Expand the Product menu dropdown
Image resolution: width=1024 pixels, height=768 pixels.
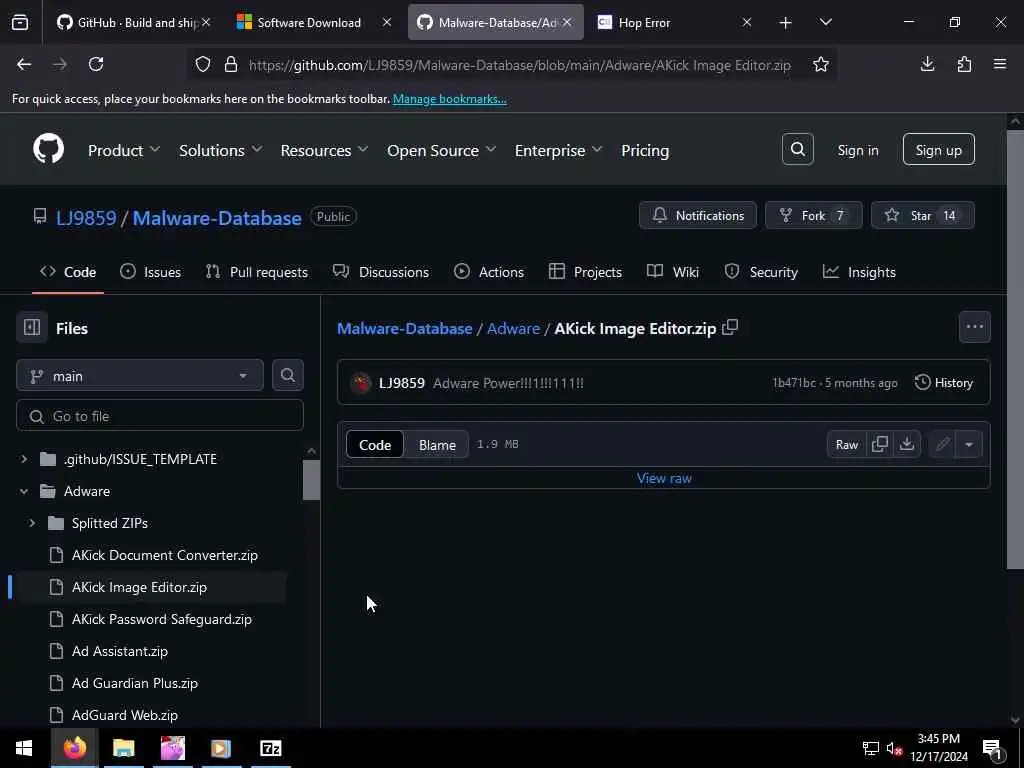tap(124, 150)
